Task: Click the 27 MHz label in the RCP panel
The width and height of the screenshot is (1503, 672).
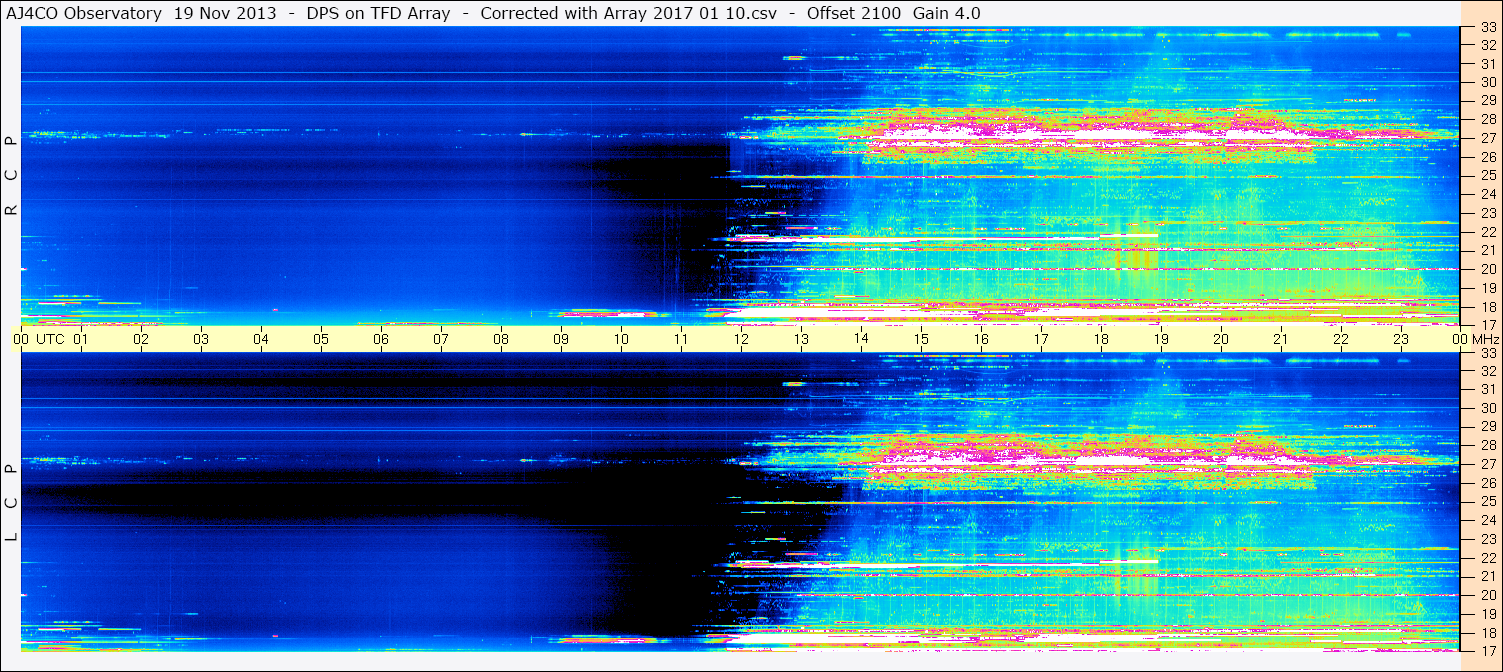Action: coord(1487,138)
